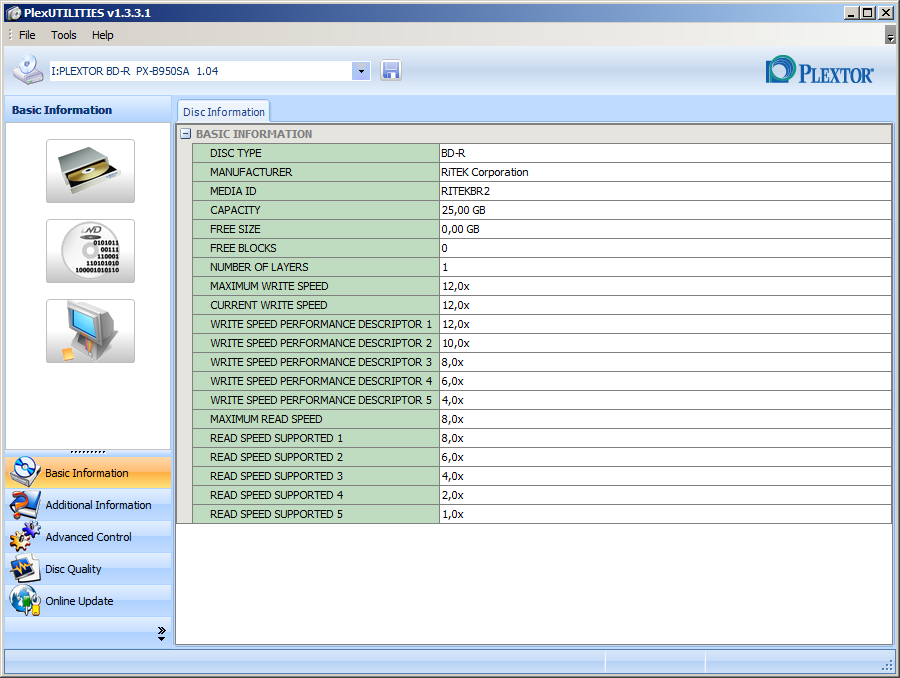Click the optical drive icon beside drive selector
This screenshot has height=678, width=900.
(28, 70)
